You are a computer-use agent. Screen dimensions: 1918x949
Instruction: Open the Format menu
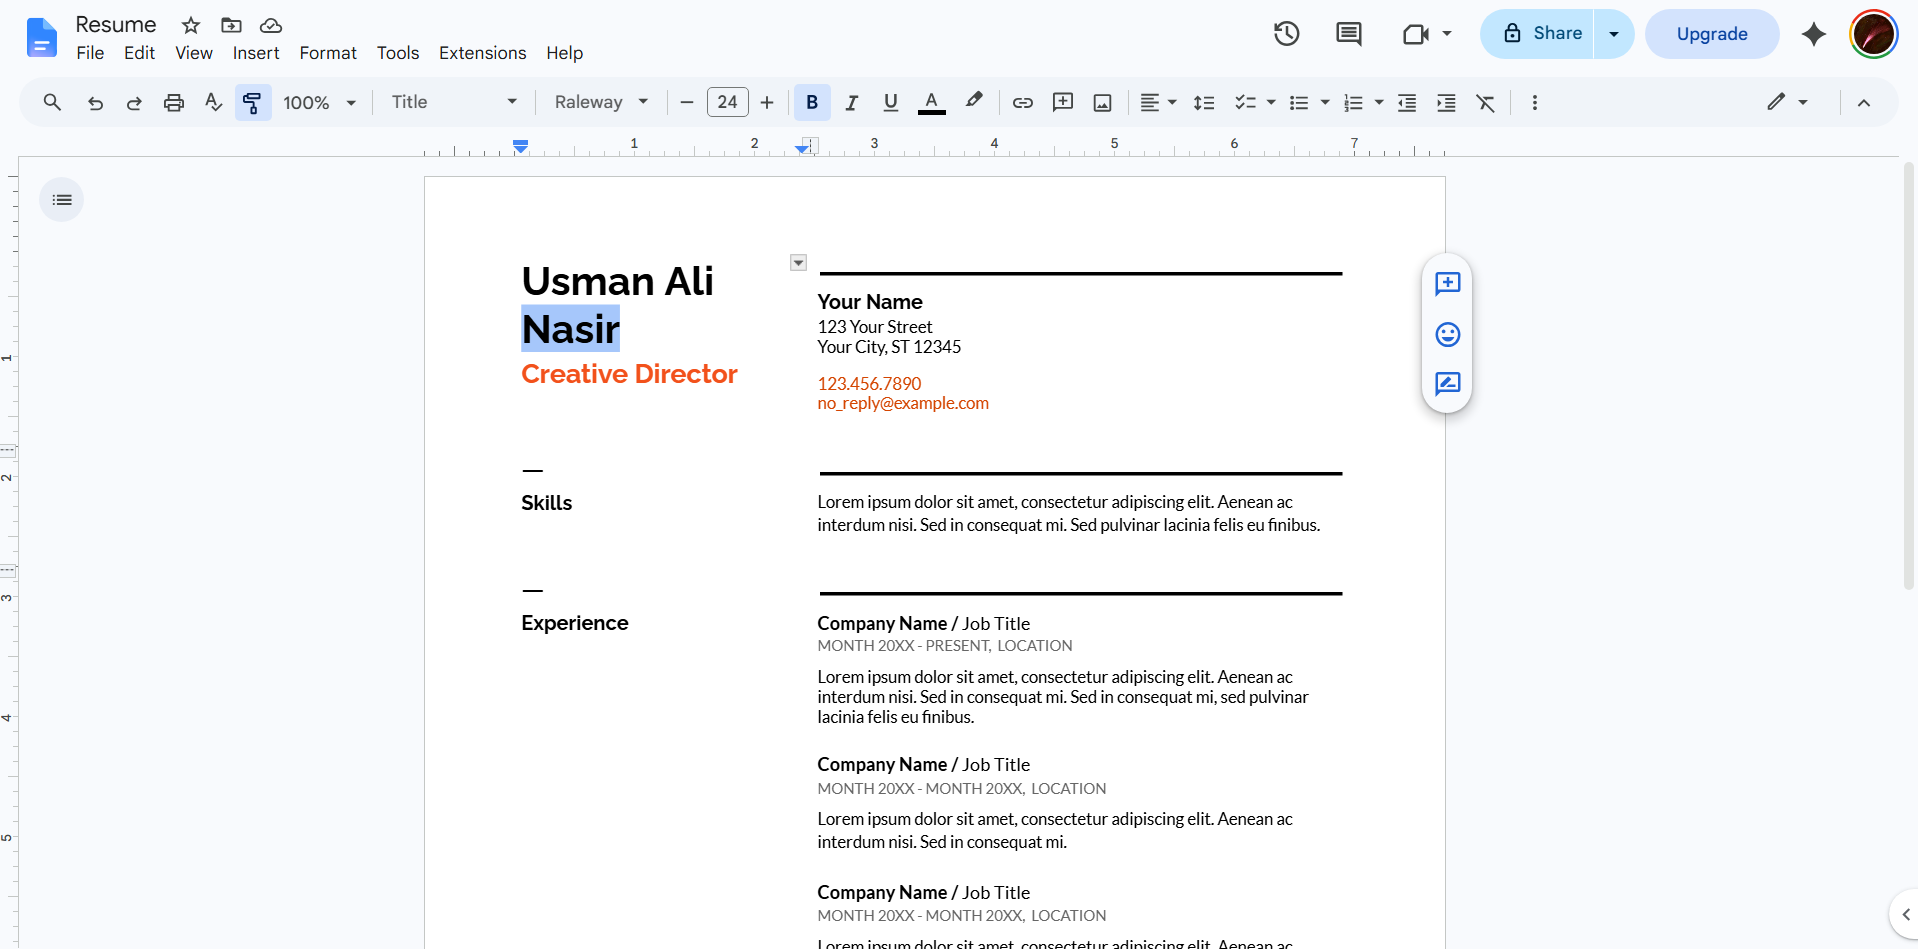pos(328,53)
